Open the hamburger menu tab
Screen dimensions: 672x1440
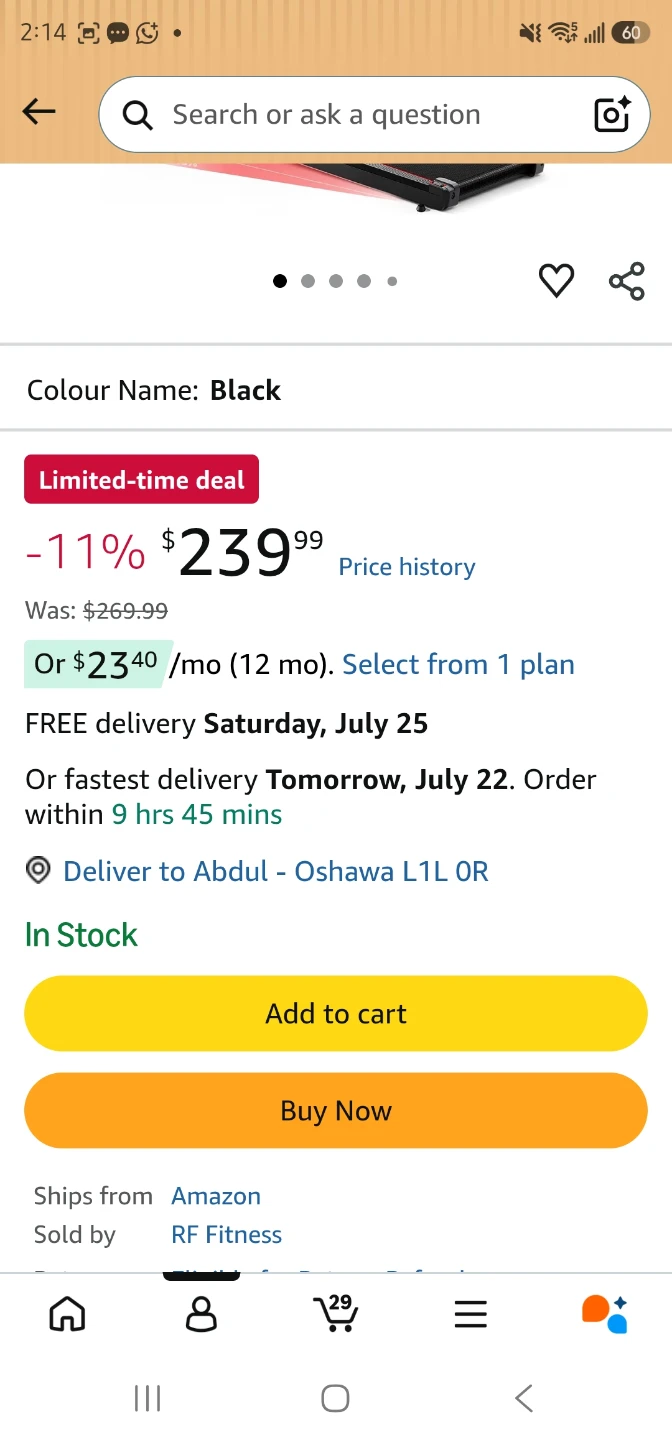[x=470, y=1313]
